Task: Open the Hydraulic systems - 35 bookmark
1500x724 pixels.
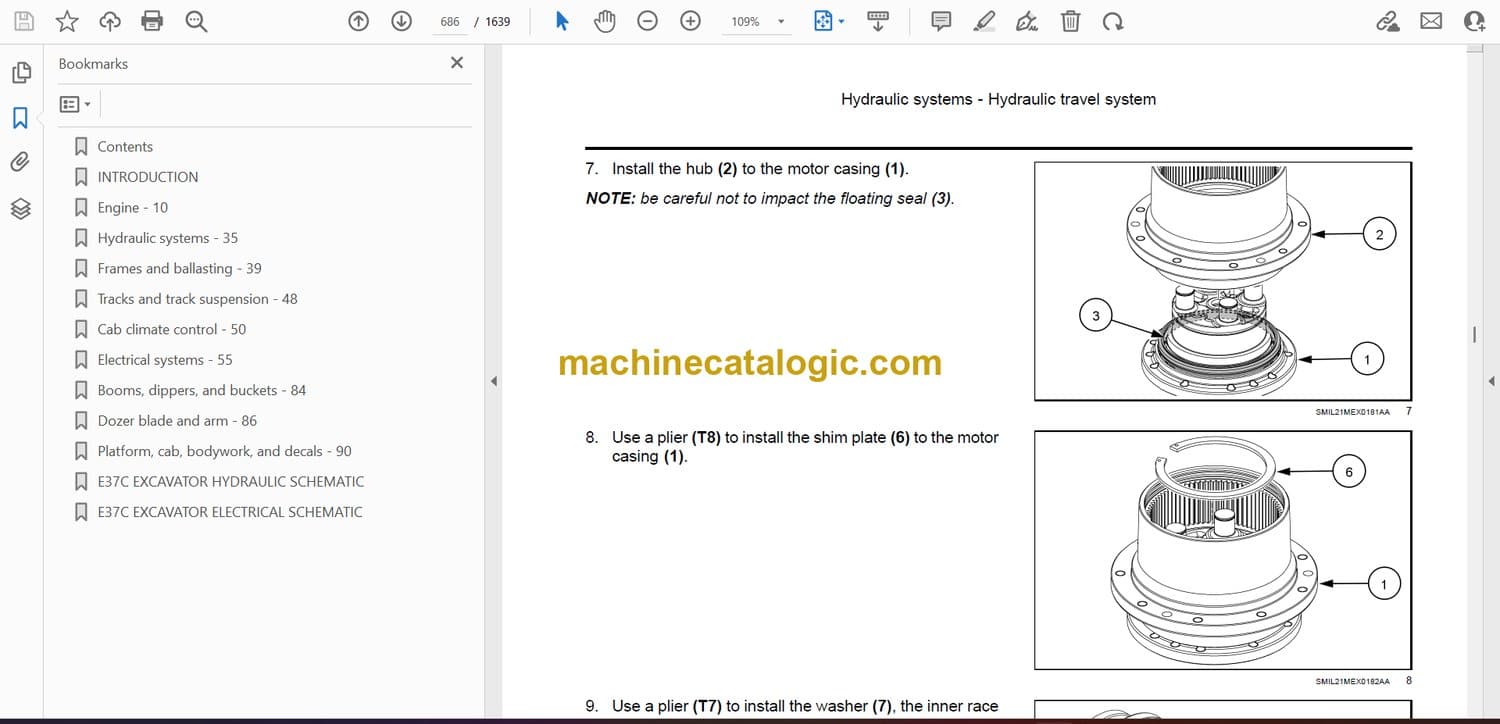Action: (x=167, y=238)
